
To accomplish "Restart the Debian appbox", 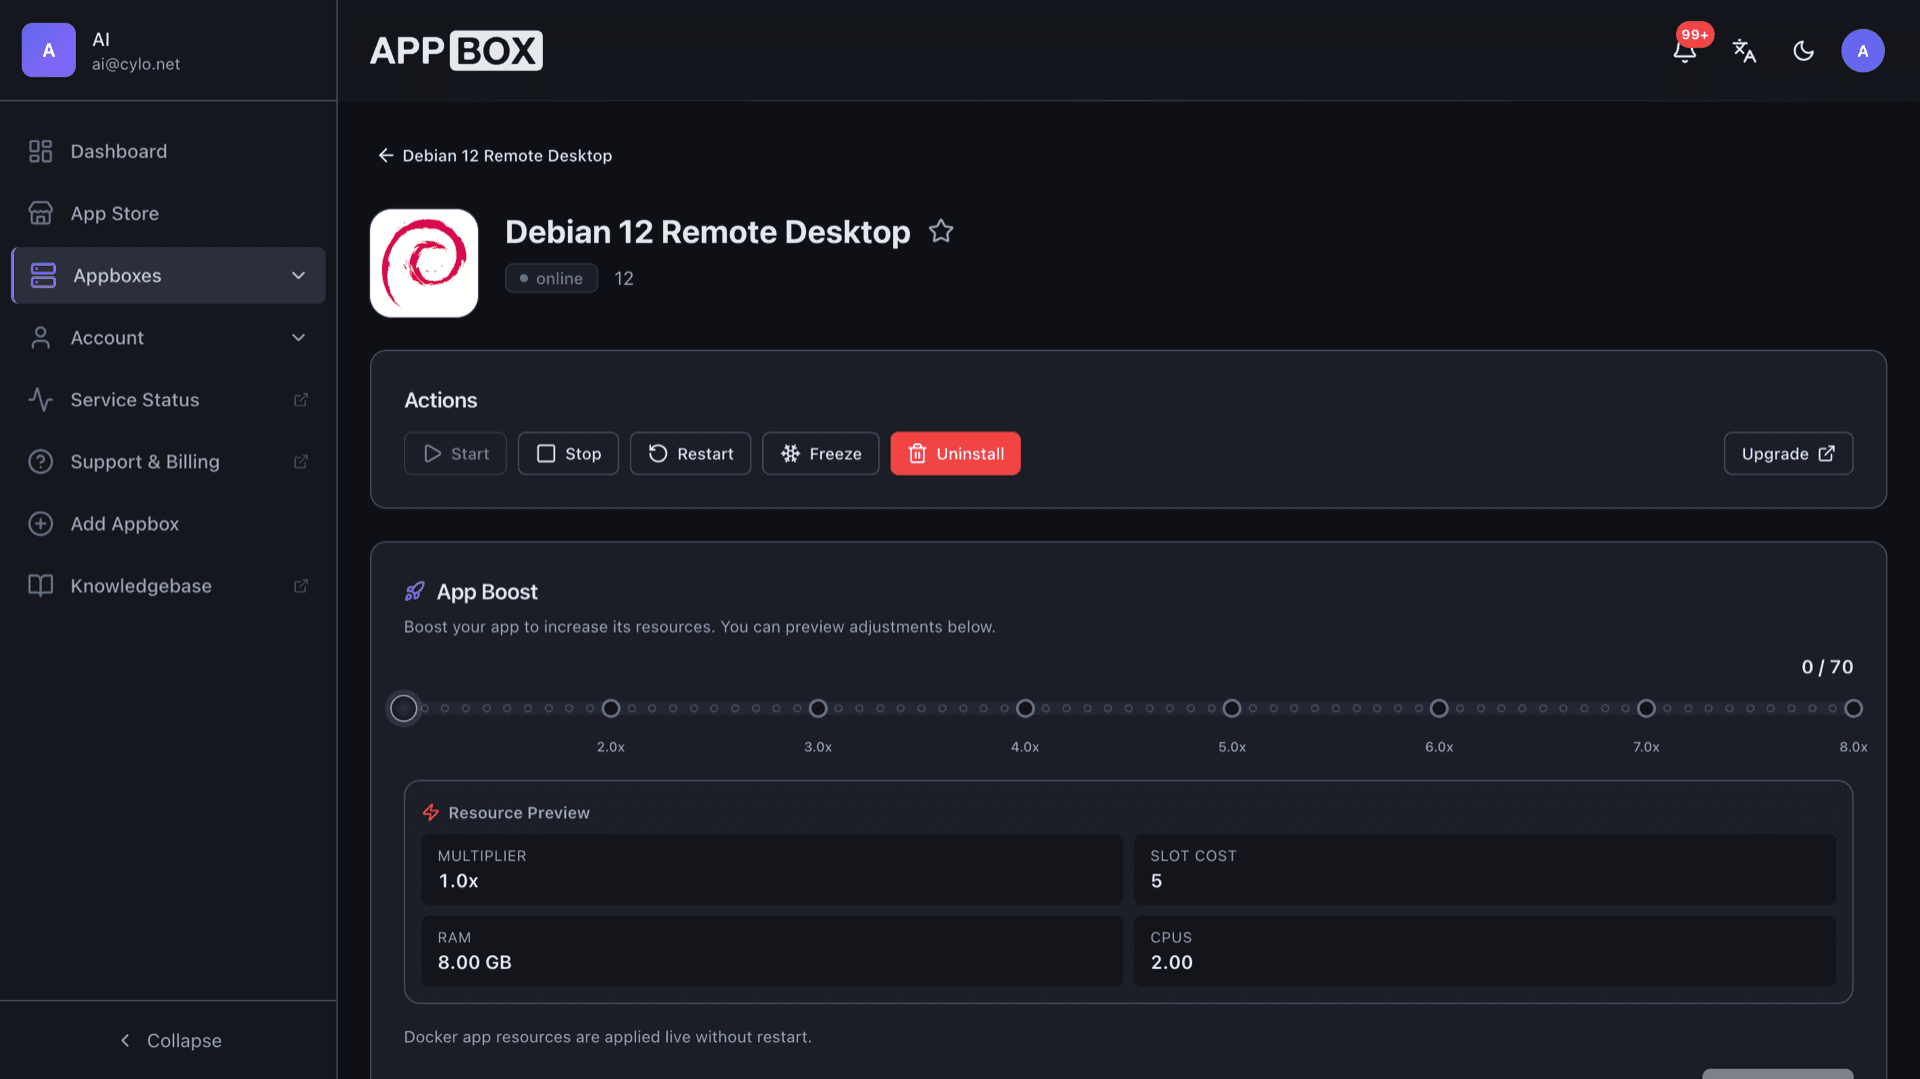I will pyautogui.click(x=690, y=453).
